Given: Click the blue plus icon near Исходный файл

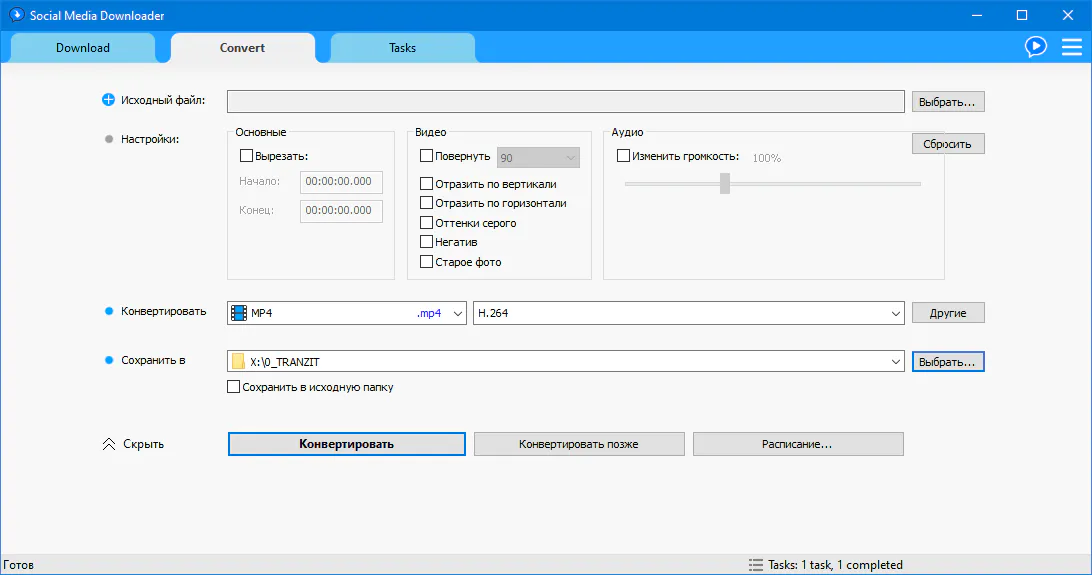Looking at the screenshot, I should pos(109,100).
